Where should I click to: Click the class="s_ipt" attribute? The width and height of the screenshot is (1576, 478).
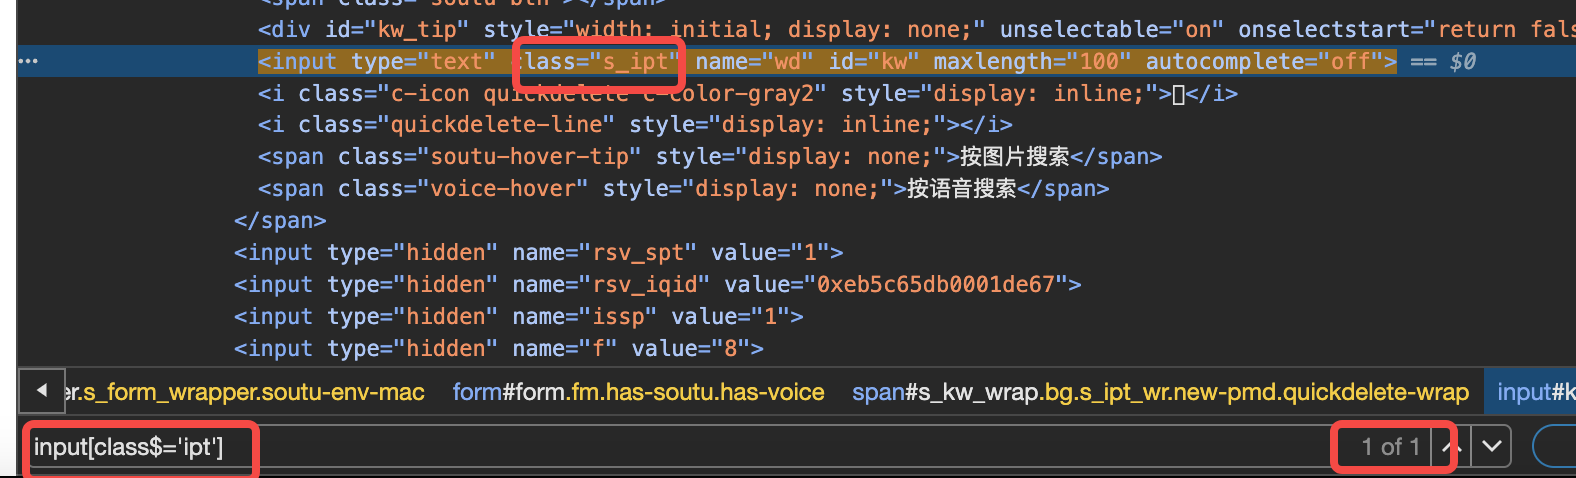(596, 61)
